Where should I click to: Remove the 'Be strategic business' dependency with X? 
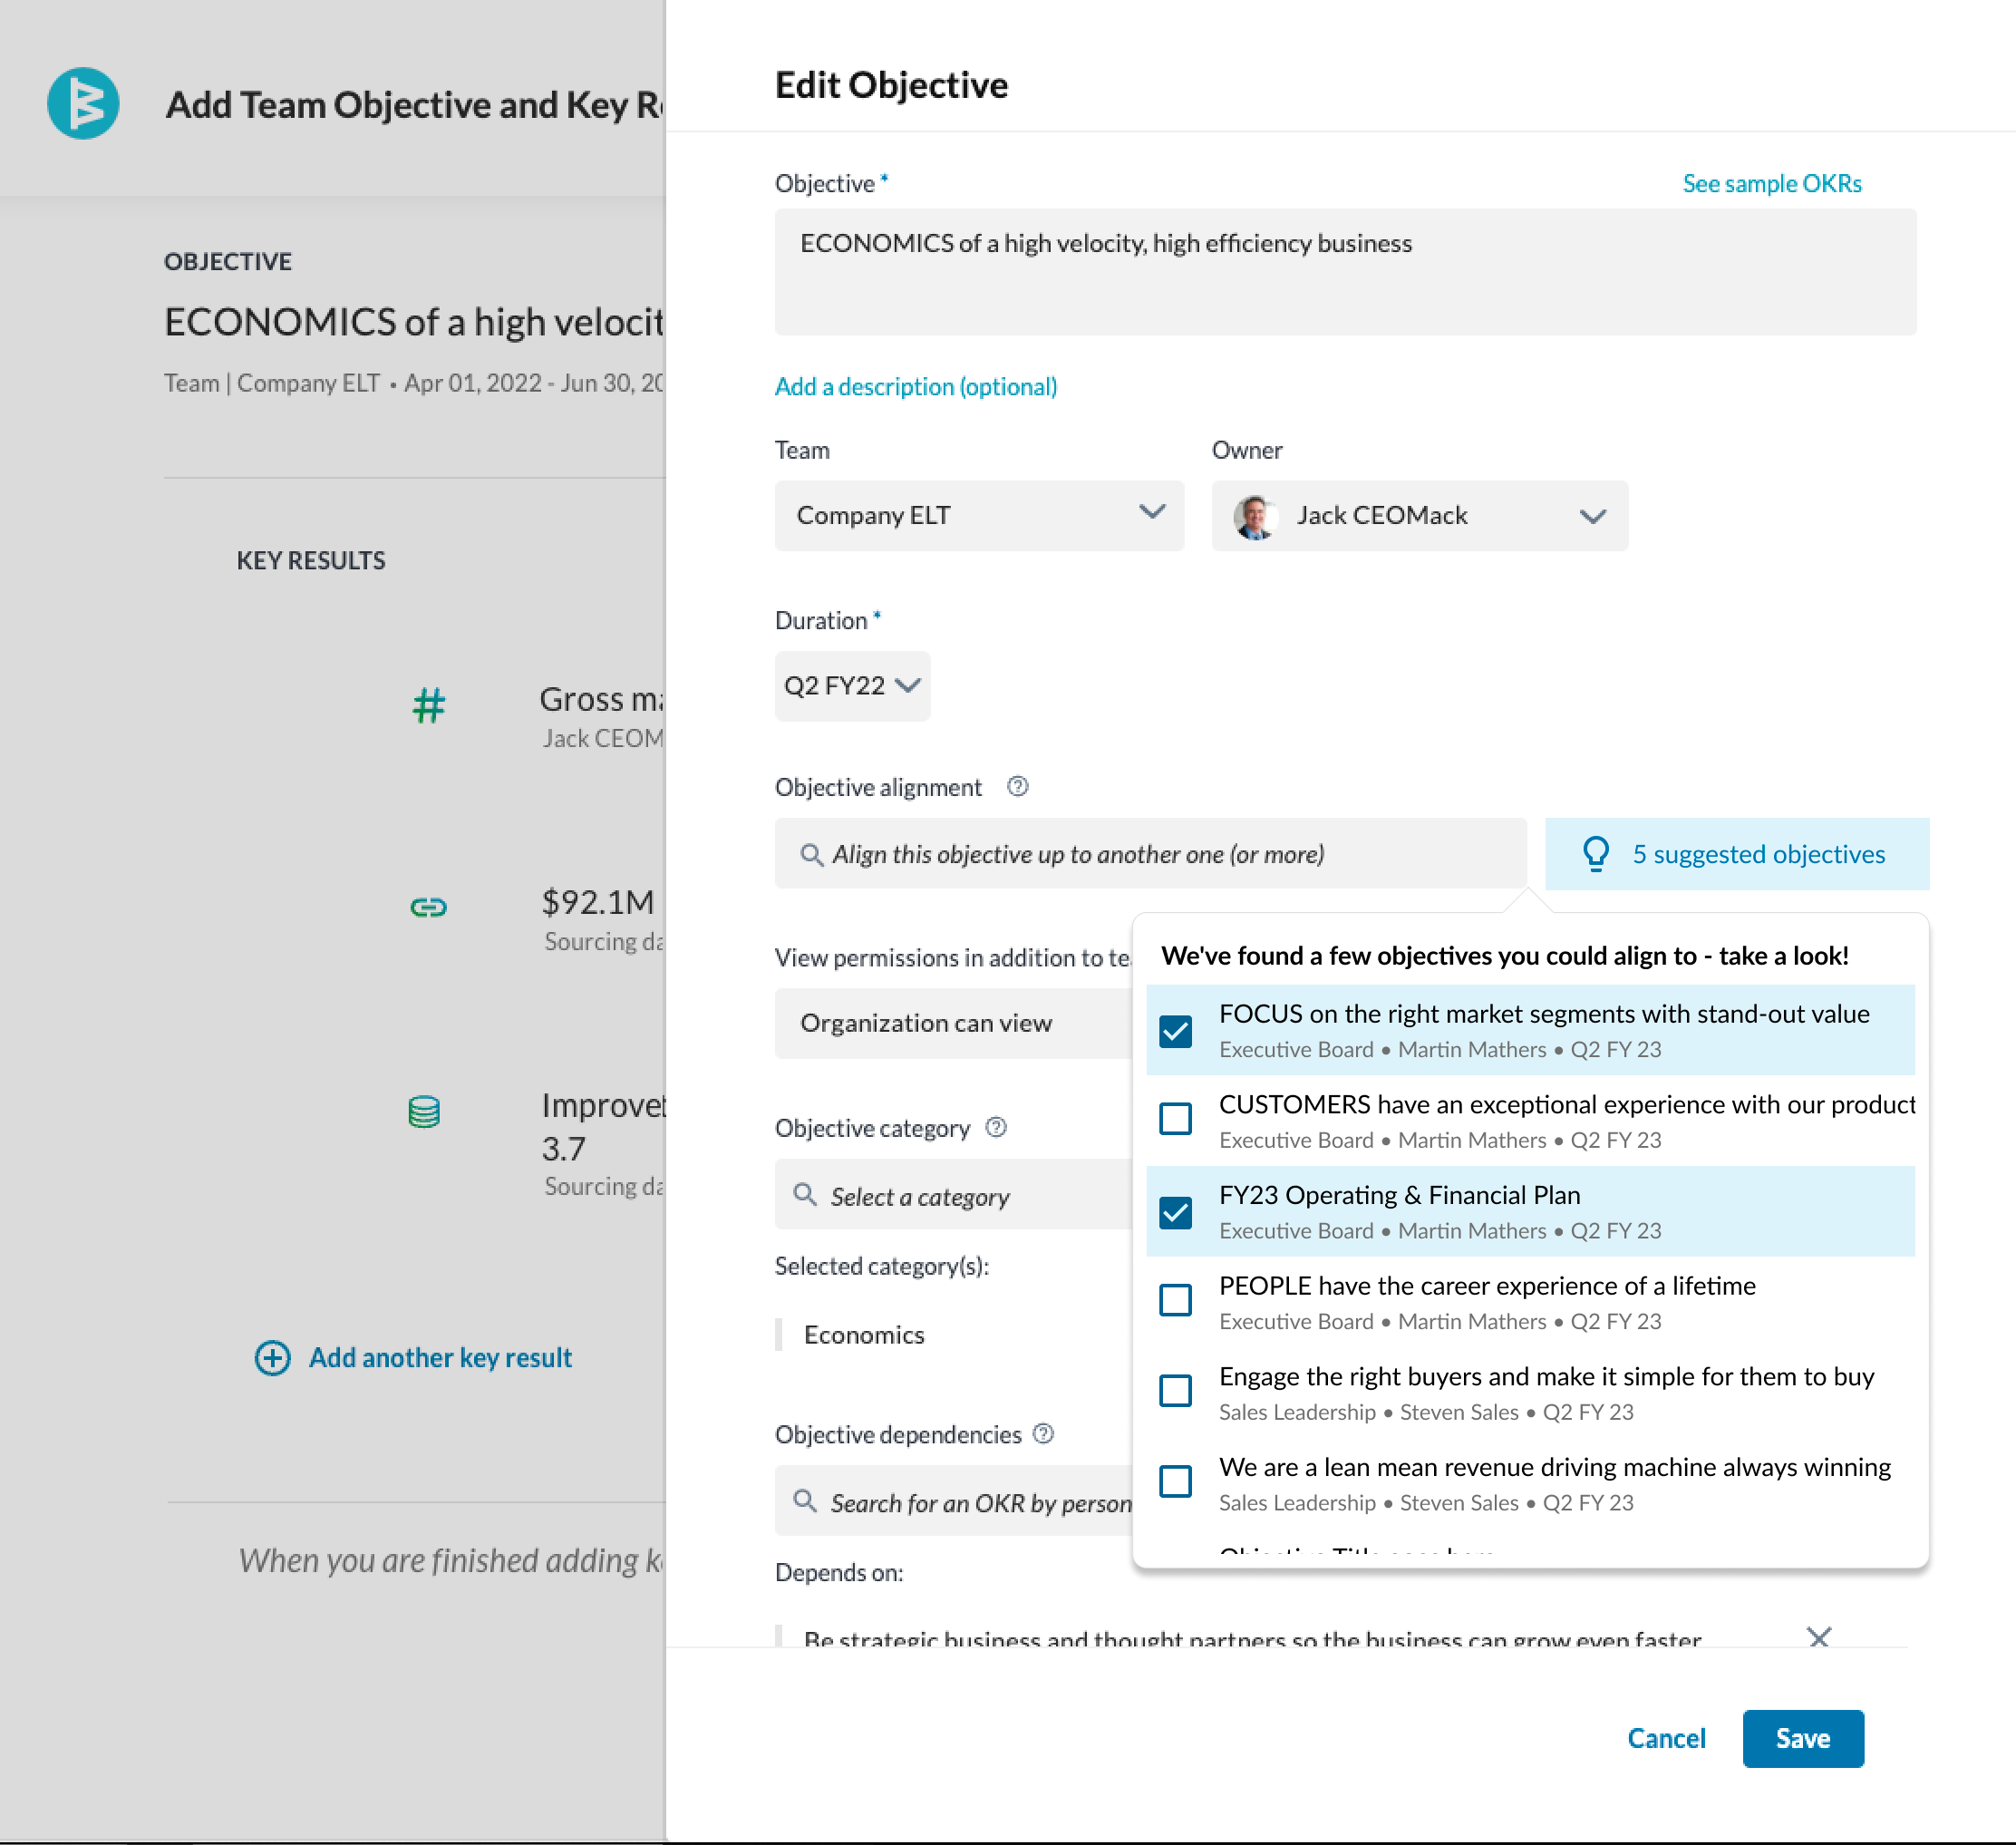click(x=1819, y=1637)
